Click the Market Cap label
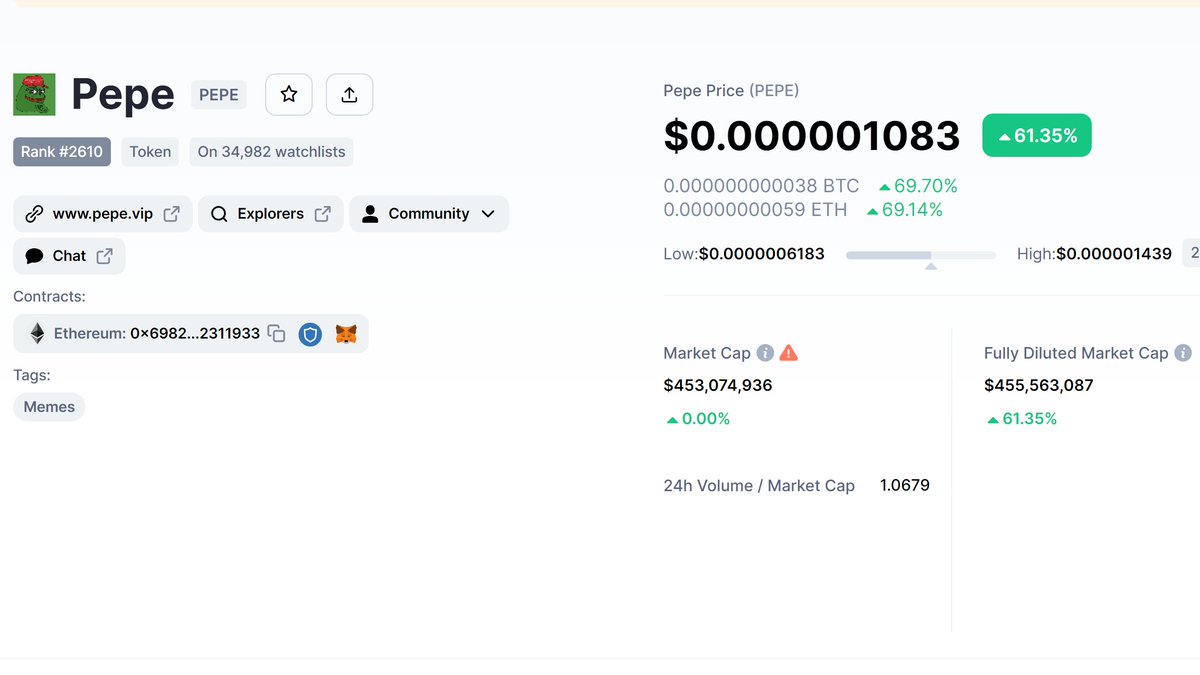This screenshot has width=1200, height=675. (707, 353)
